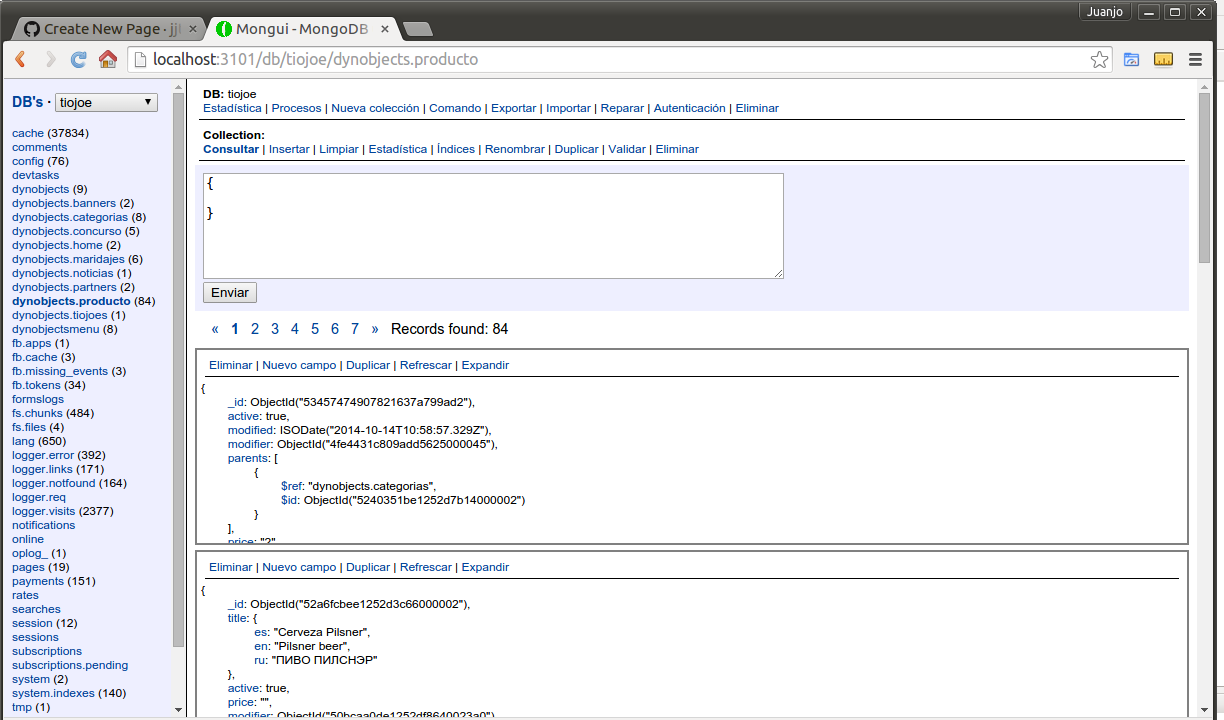Click the main page scrollbar up arrow
Screen dimensions: 1224x720
point(1205,87)
